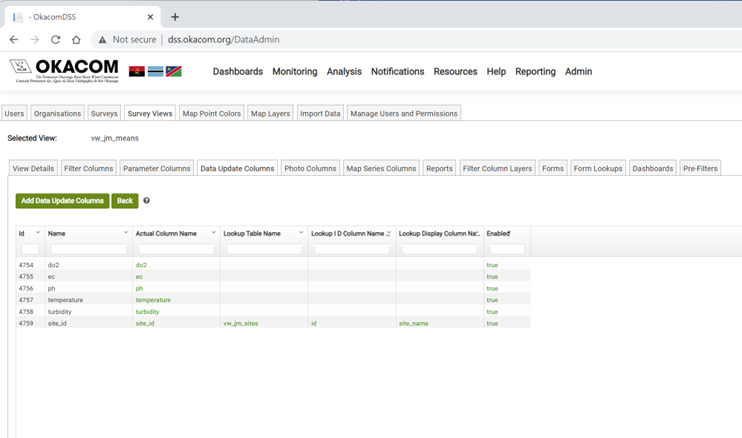The width and height of the screenshot is (742, 438).
Task: Click the site_name lookup display value
Action: click(414, 324)
